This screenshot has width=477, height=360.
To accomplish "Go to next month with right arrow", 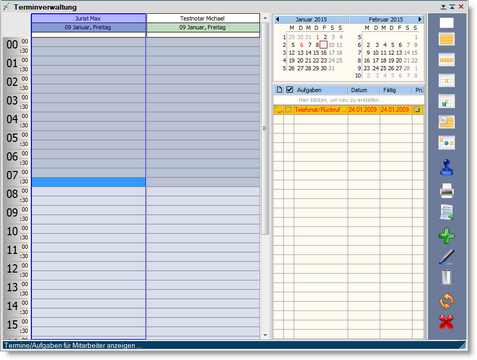I will point(420,19).
